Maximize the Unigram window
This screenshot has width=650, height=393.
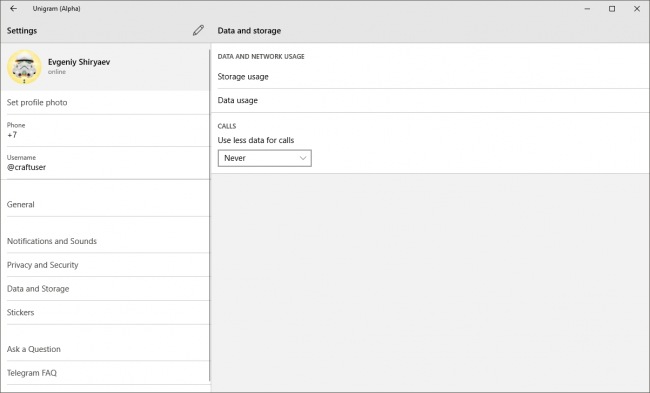point(612,8)
